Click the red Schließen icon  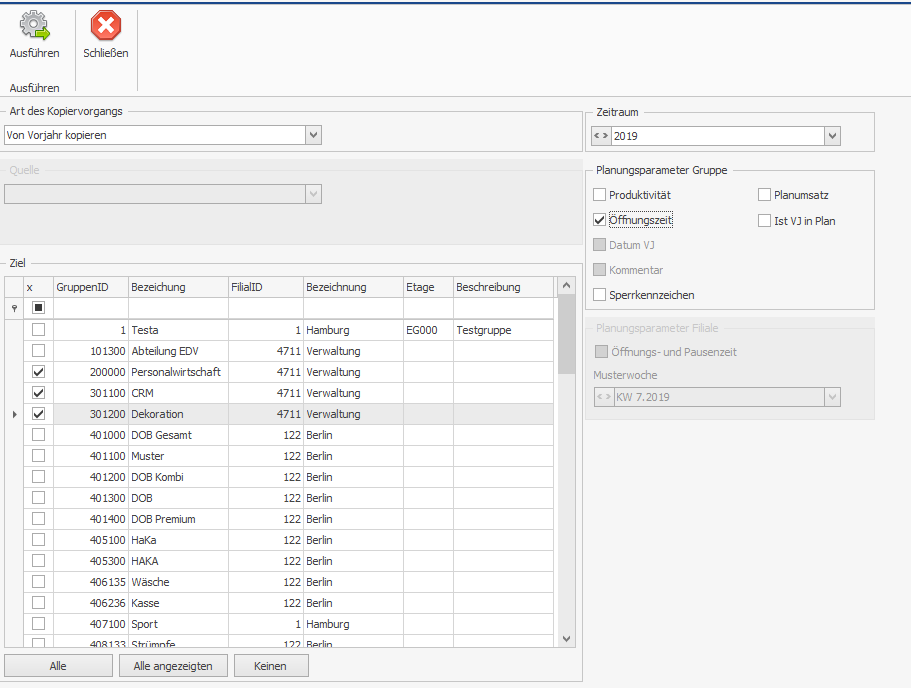tap(105, 26)
